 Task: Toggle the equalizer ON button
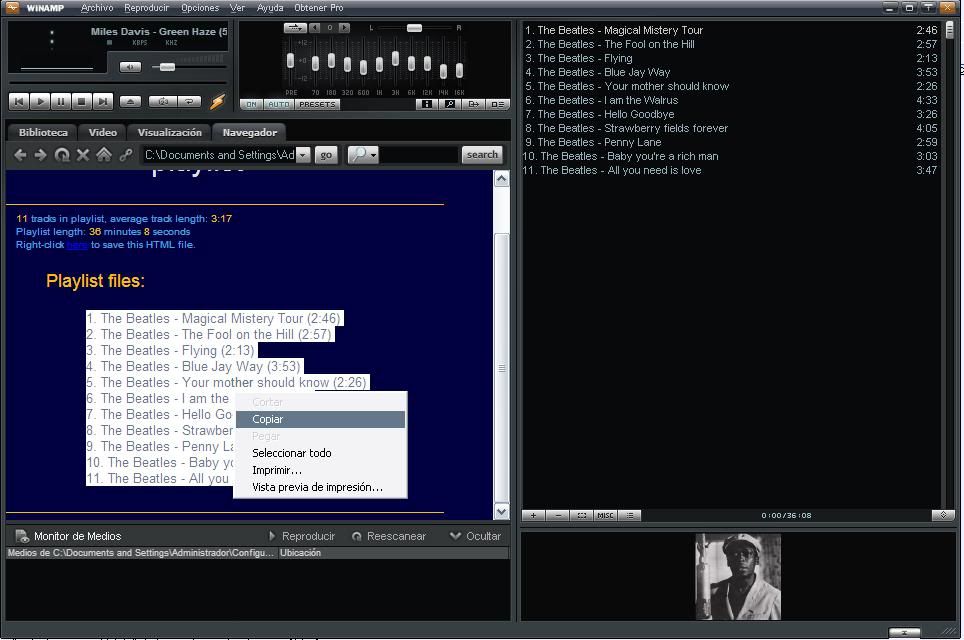[x=252, y=104]
